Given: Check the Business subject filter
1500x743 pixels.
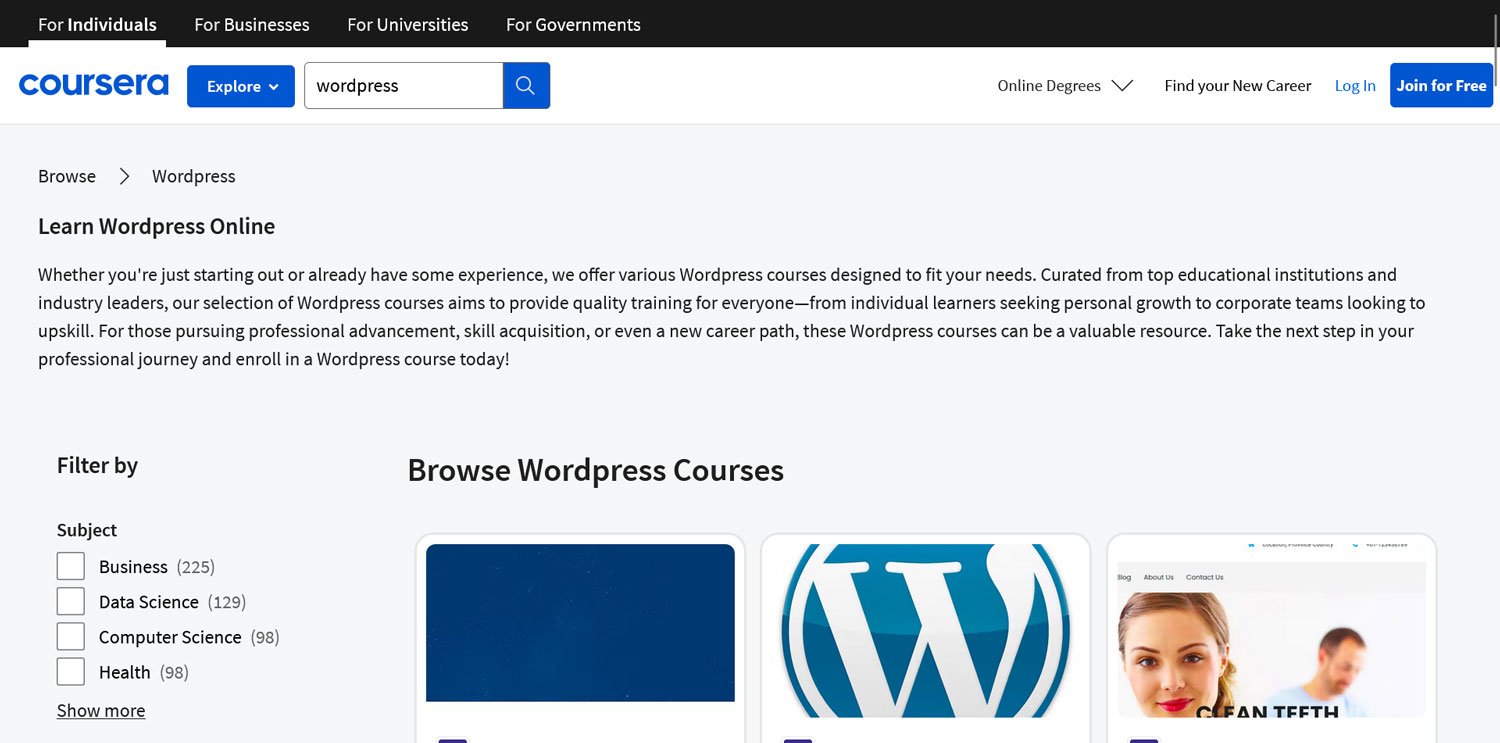Looking at the screenshot, I should [71, 566].
